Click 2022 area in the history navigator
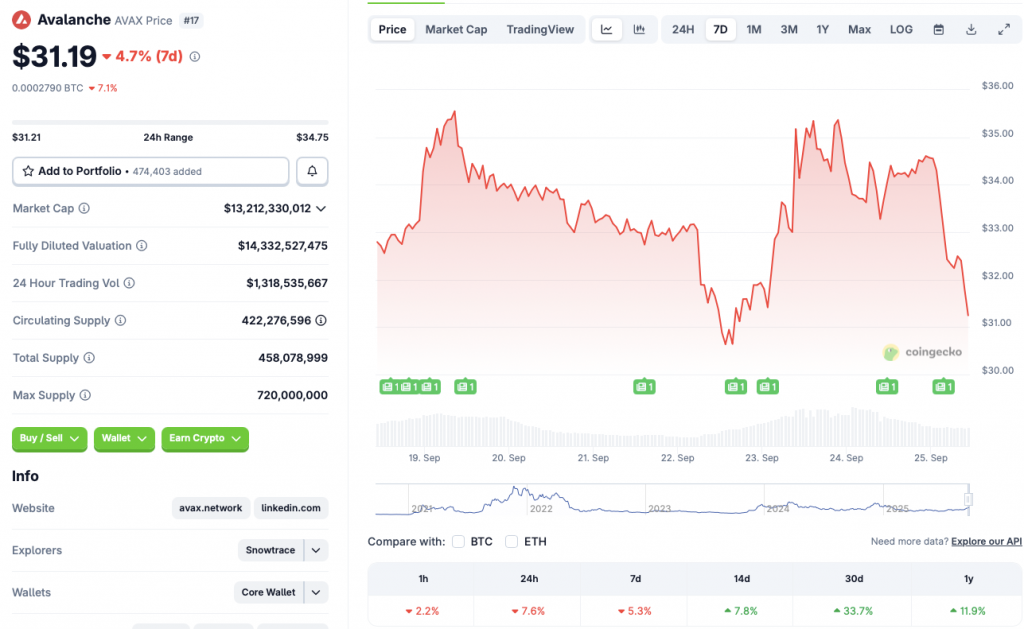Viewport: 1024px width, 629px height. click(541, 508)
